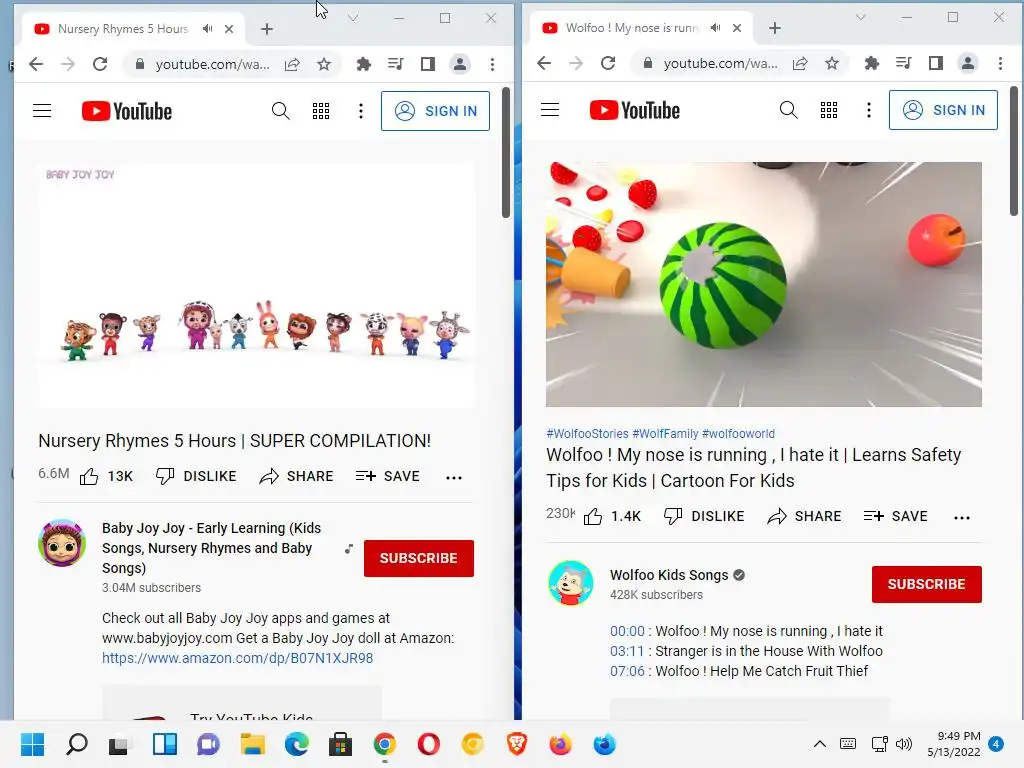The height and width of the screenshot is (768, 1024).
Task: Open tab search chevron in right window
Action: coord(861,18)
